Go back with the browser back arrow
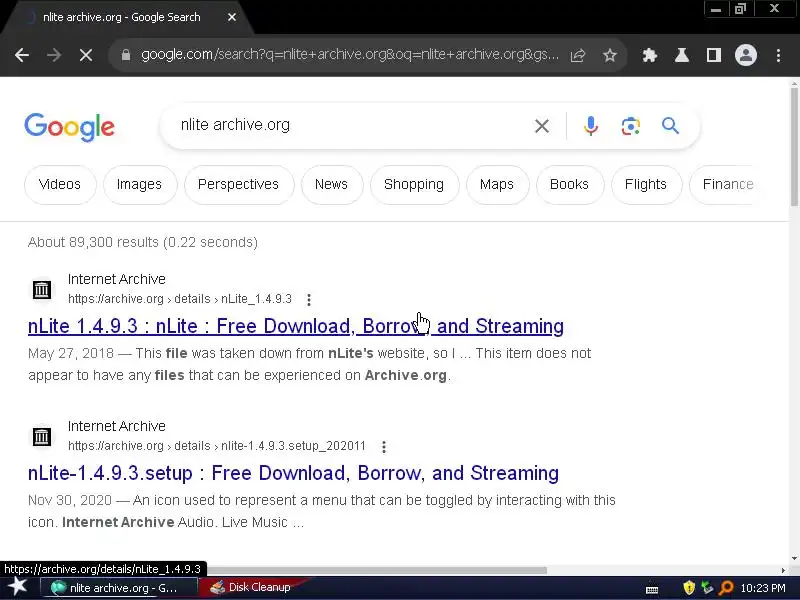 click(22, 55)
